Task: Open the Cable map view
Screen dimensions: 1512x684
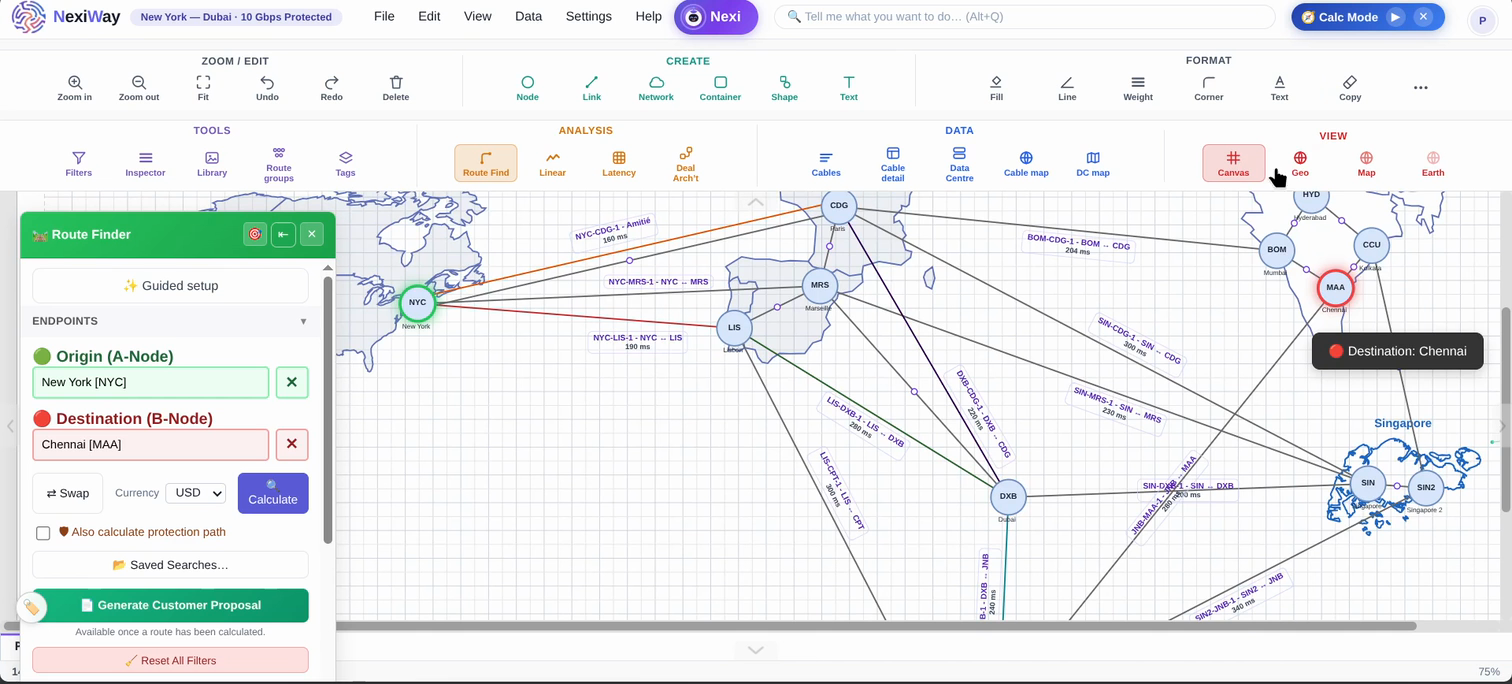Action: pos(1026,164)
